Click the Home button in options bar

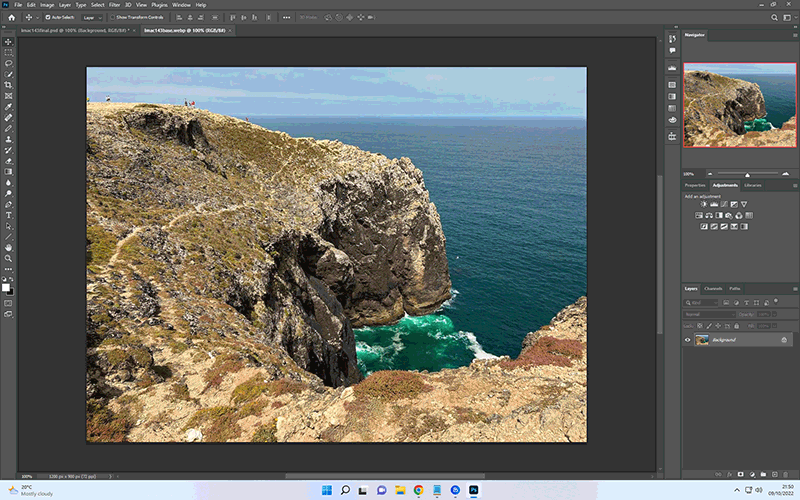point(11,17)
